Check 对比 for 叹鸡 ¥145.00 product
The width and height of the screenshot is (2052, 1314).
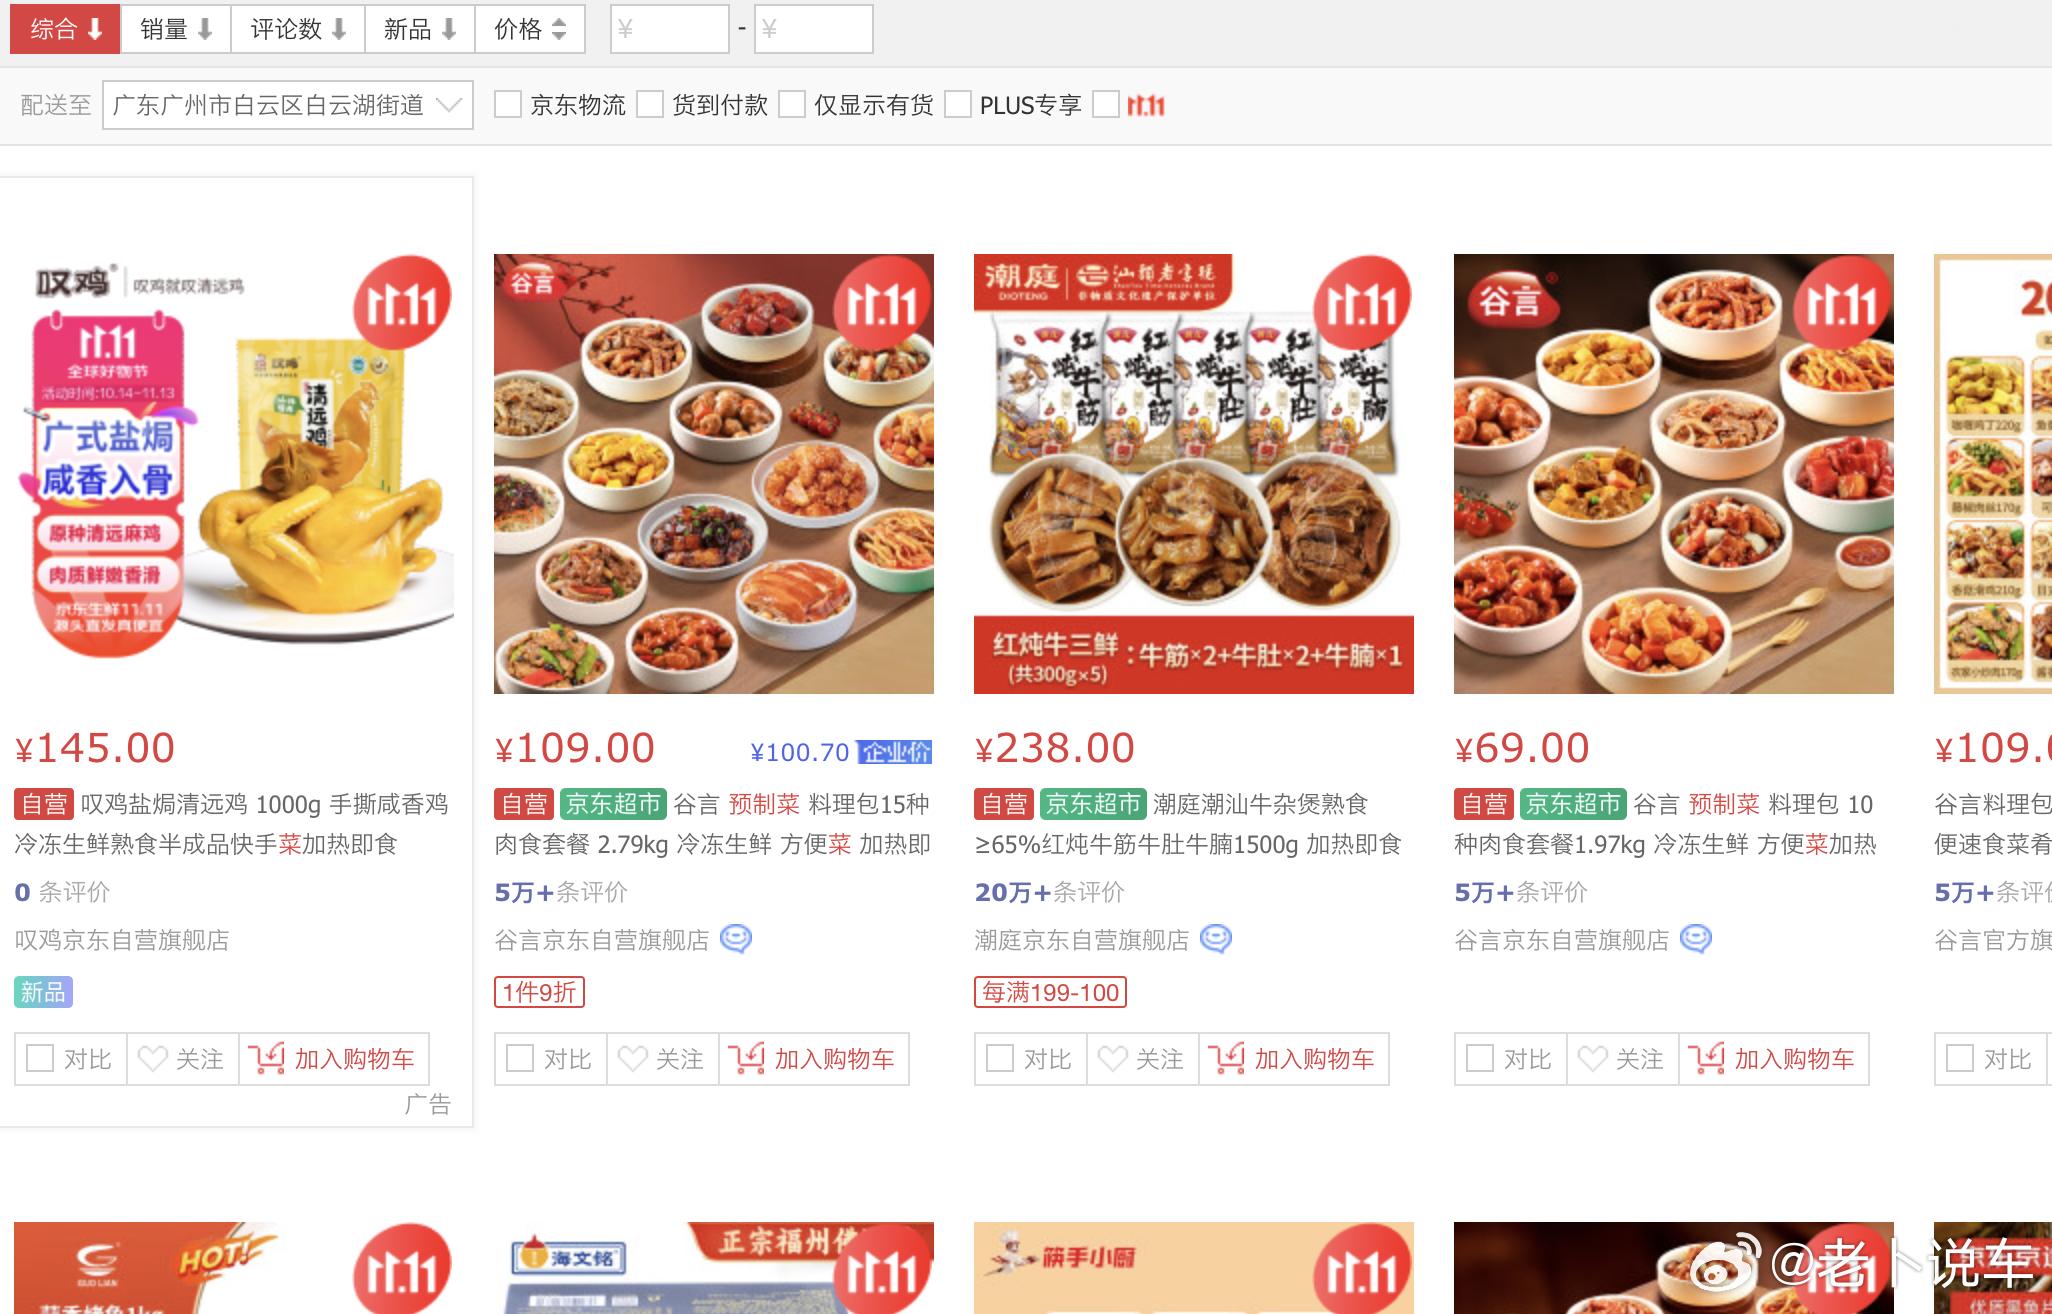click(70, 1059)
